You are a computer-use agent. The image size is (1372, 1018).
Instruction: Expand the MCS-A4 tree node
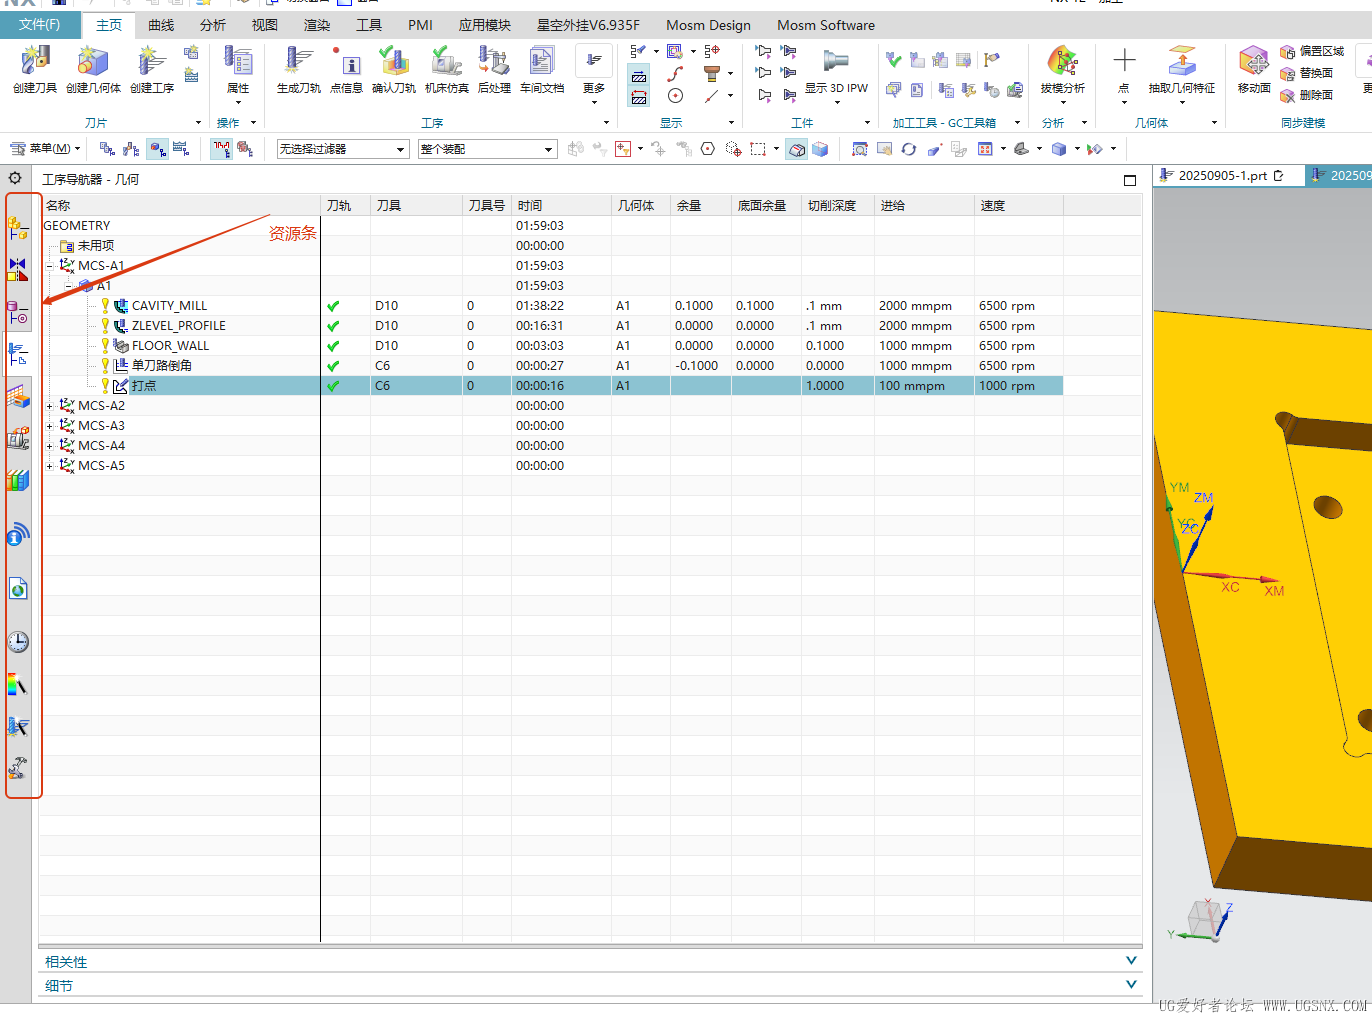click(x=49, y=446)
